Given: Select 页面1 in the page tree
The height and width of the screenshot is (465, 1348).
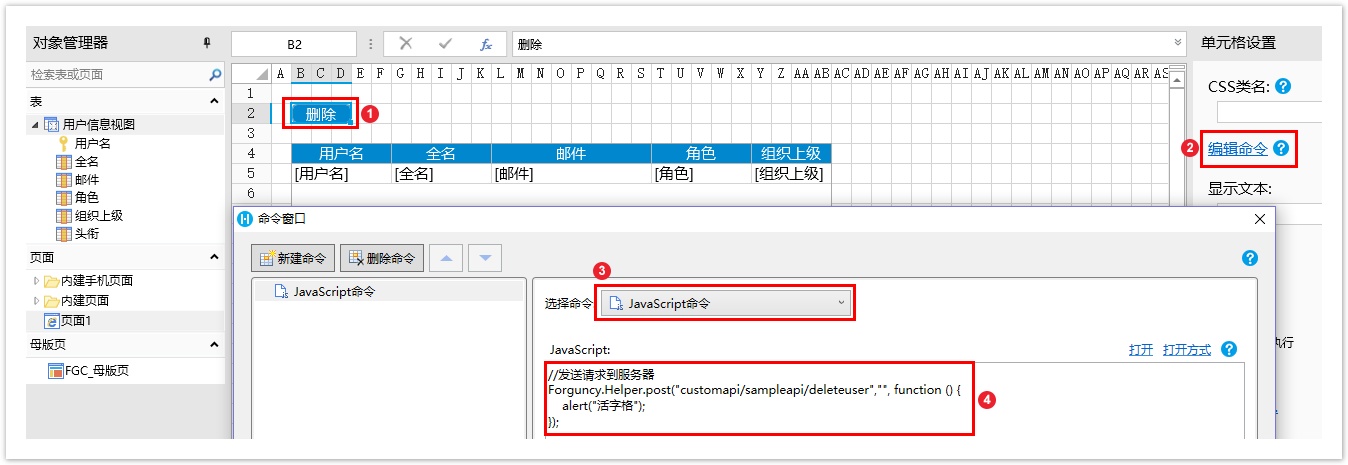Looking at the screenshot, I should pos(75,321).
